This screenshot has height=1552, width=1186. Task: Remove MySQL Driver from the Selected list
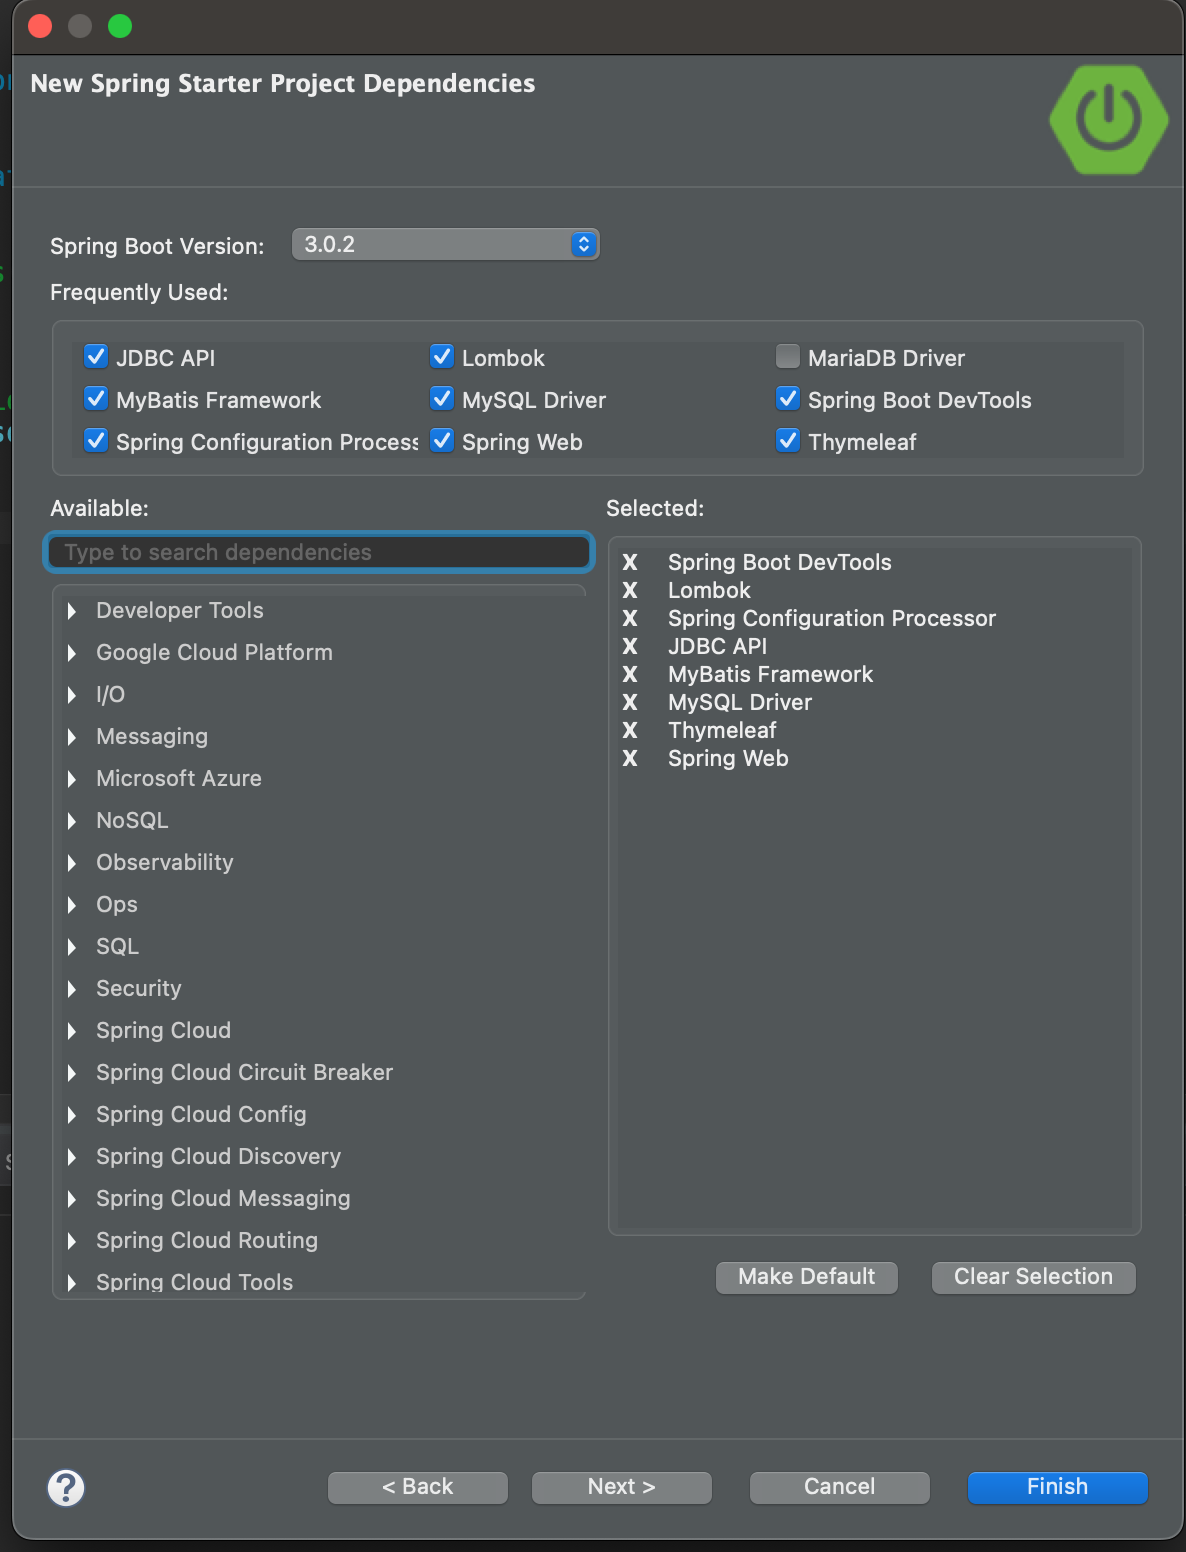point(630,703)
